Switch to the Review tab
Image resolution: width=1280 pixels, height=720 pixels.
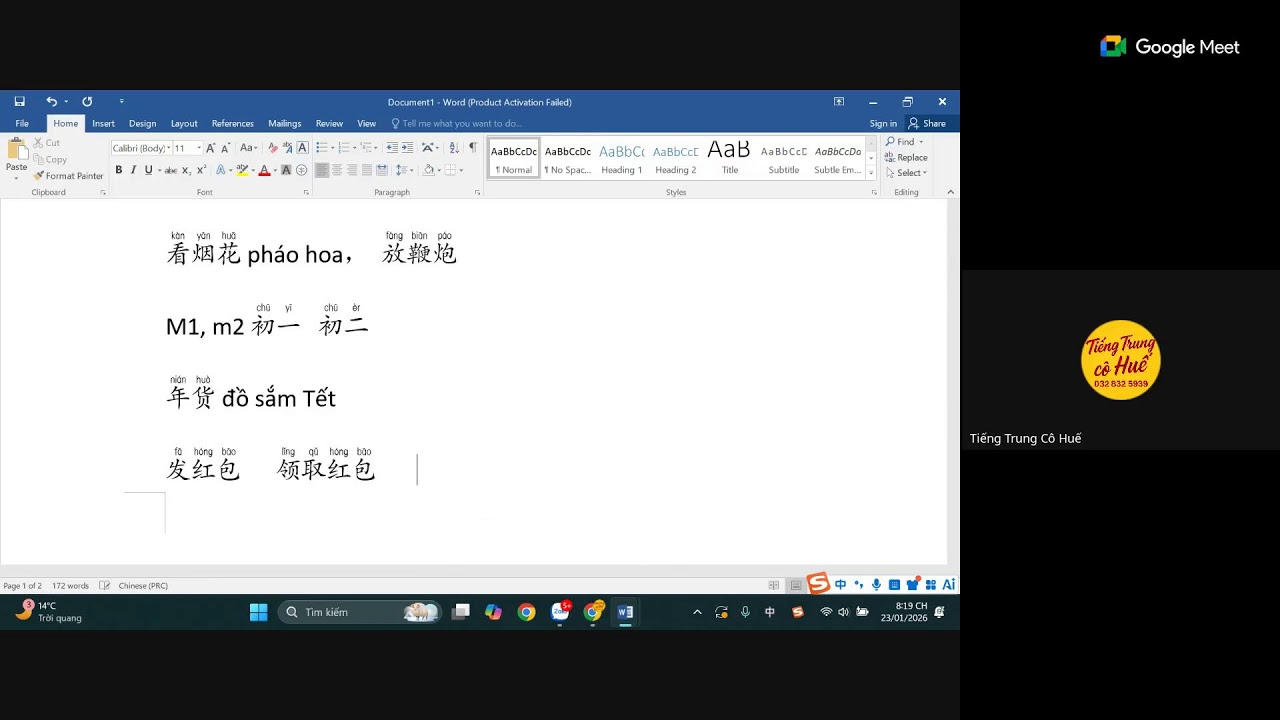click(x=329, y=124)
